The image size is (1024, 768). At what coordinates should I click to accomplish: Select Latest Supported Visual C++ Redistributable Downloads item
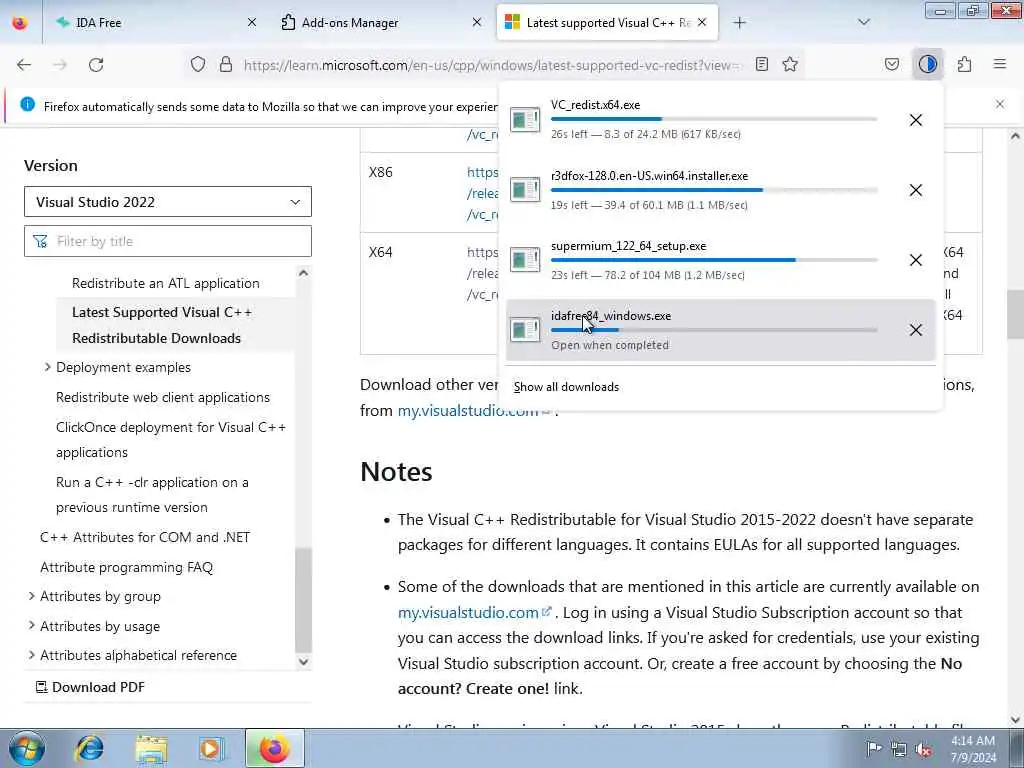[162, 325]
